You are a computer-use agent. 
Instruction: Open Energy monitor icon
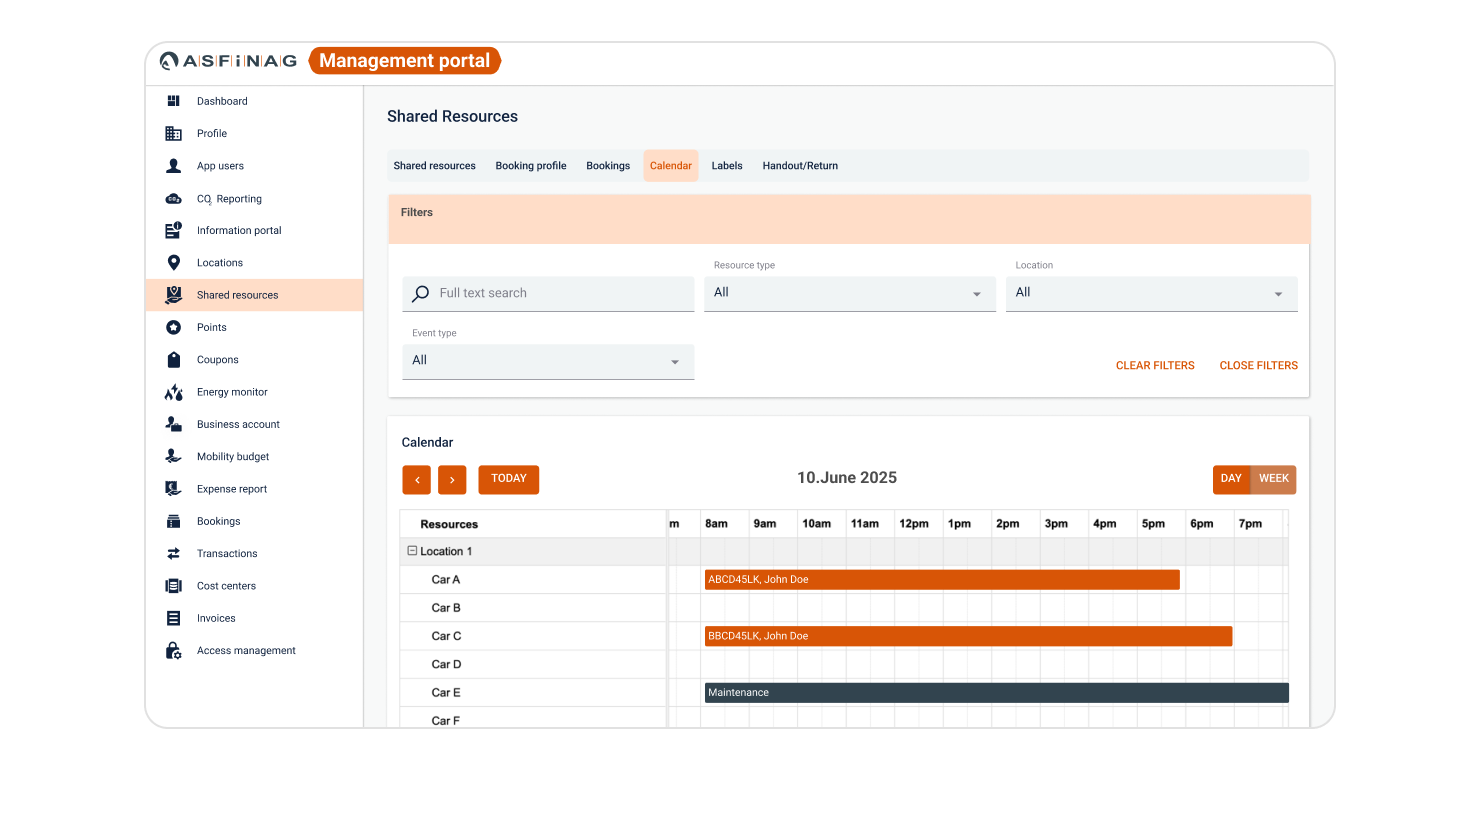pyautogui.click(x=173, y=392)
